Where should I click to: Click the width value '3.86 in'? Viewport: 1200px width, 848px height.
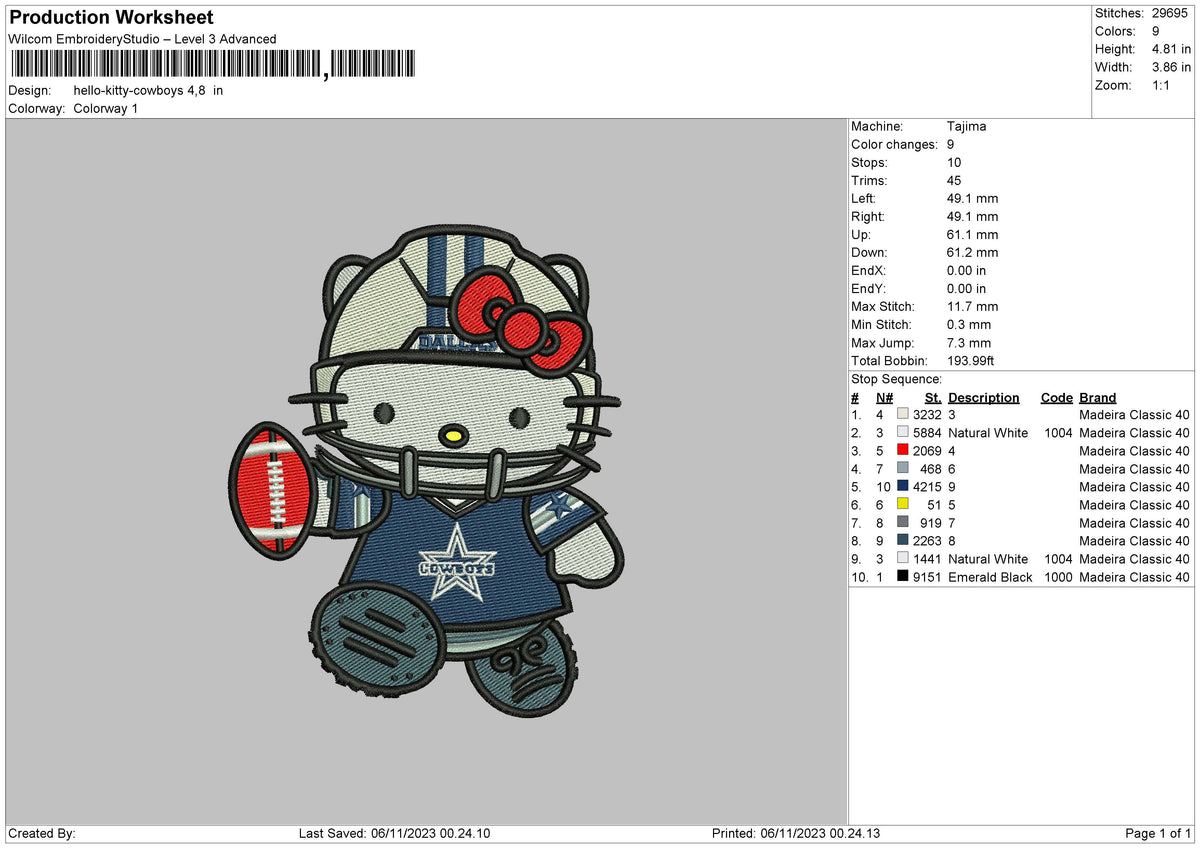coord(1172,67)
